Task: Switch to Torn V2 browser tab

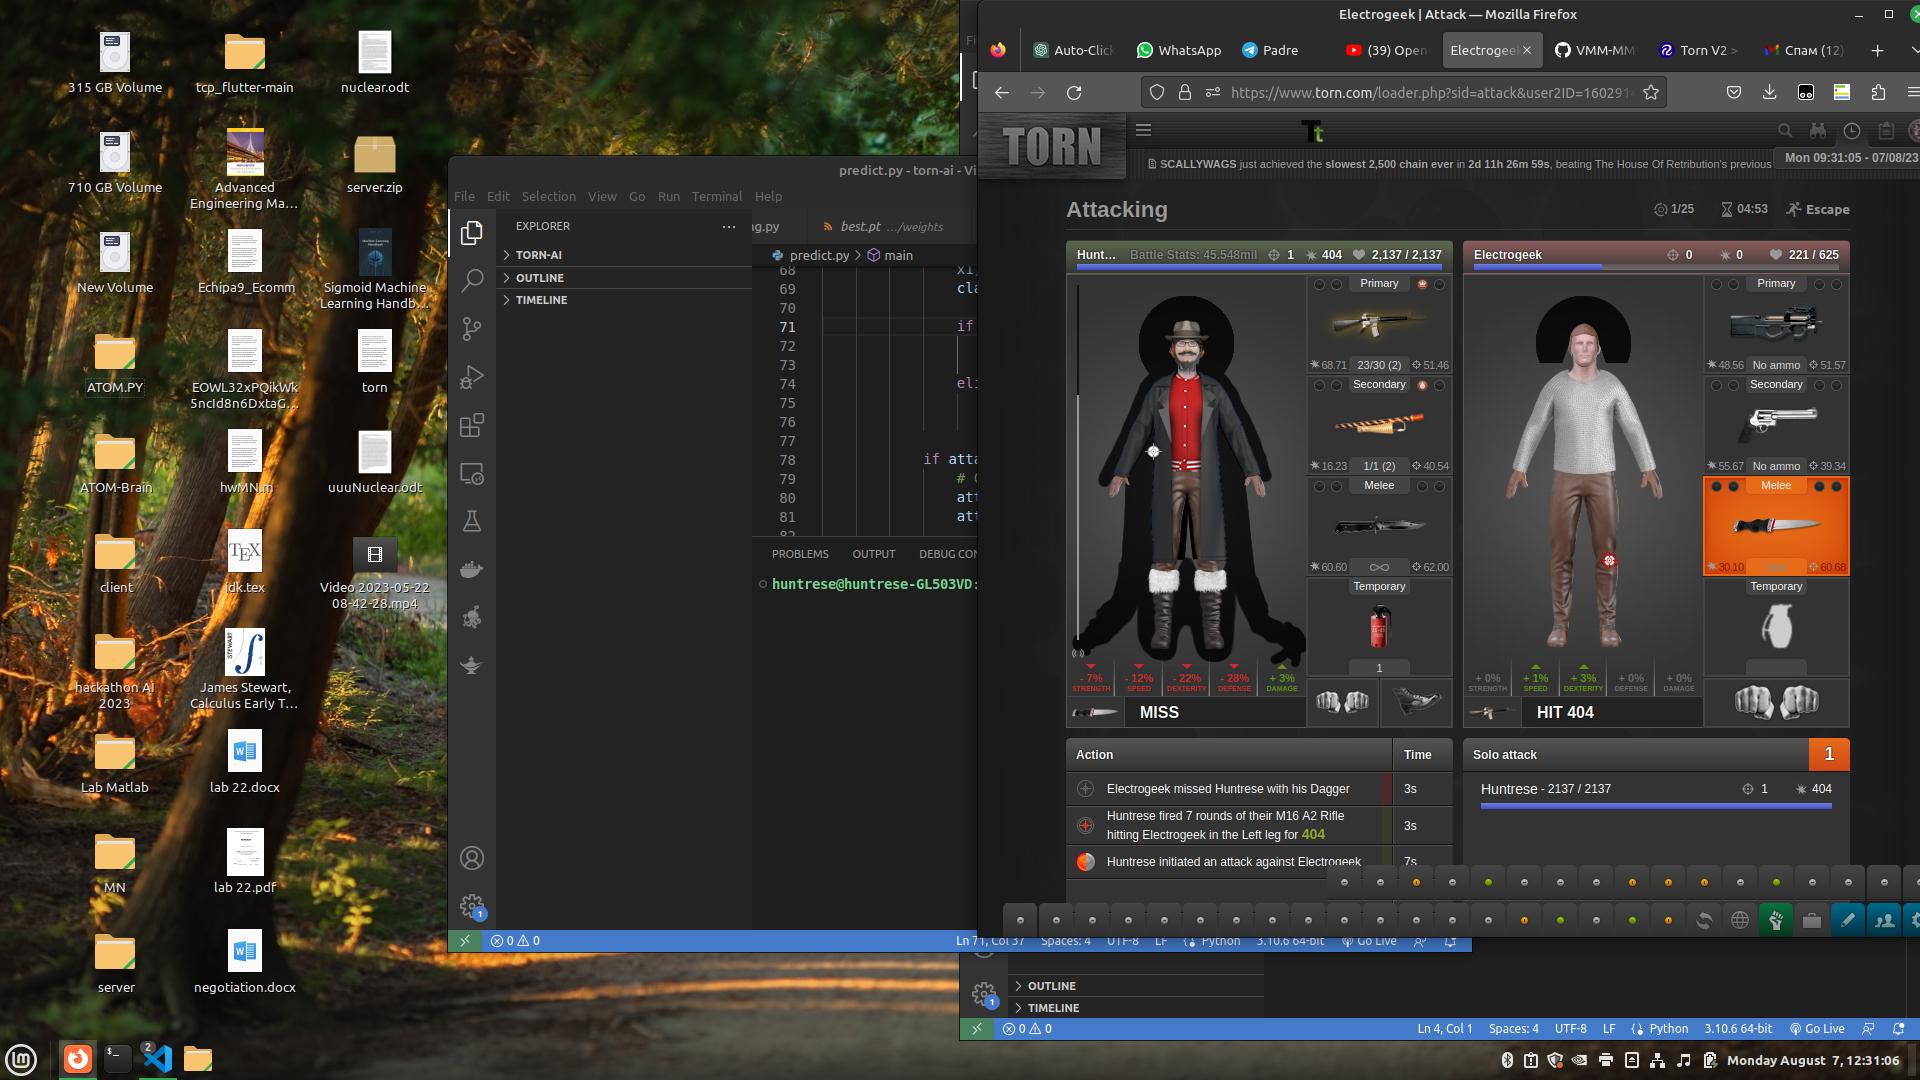Action: tap(1698, 50)
